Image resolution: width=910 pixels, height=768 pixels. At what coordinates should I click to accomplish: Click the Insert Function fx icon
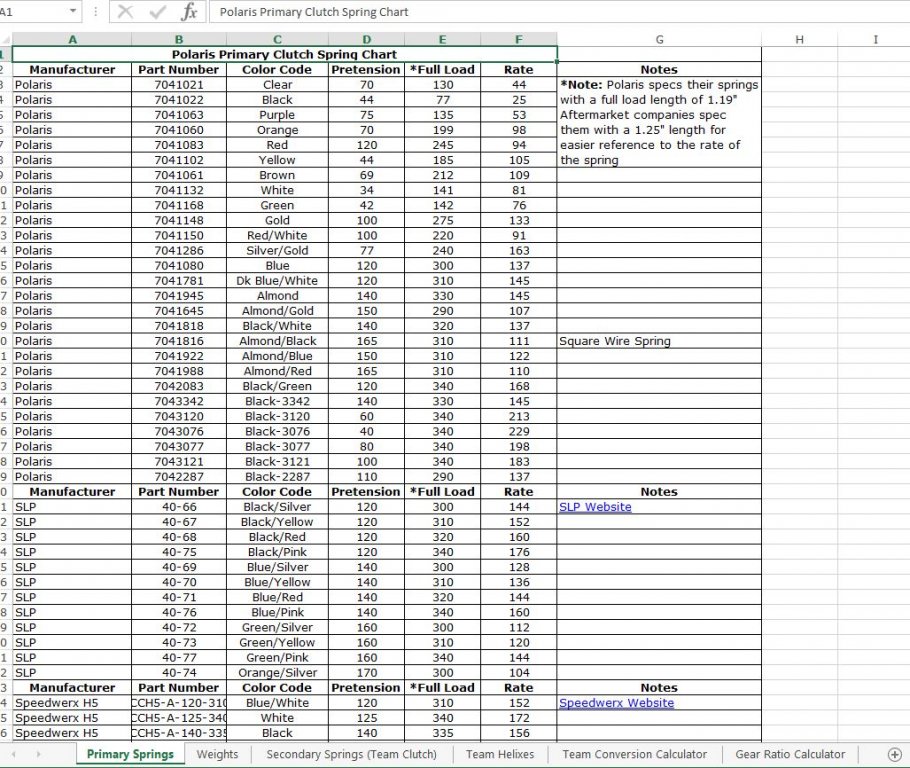pyautogui.click(x=188, y=12)
